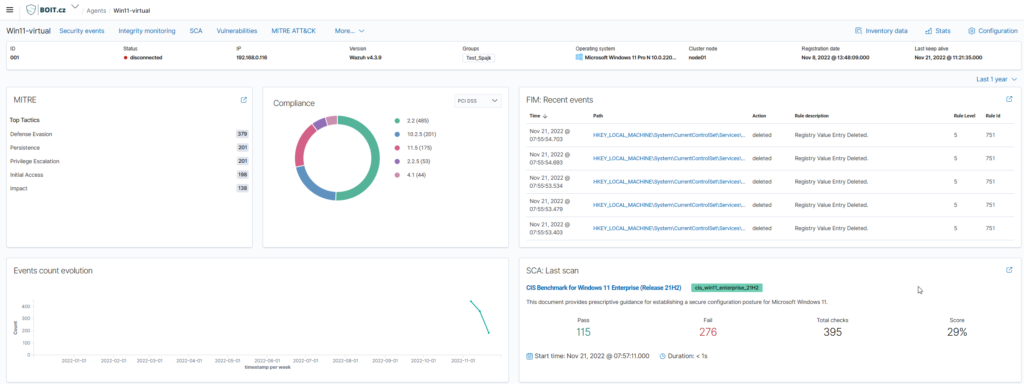Click the Inventory data icon
The image size is (1024, 384).
click(x=859, y=31)
